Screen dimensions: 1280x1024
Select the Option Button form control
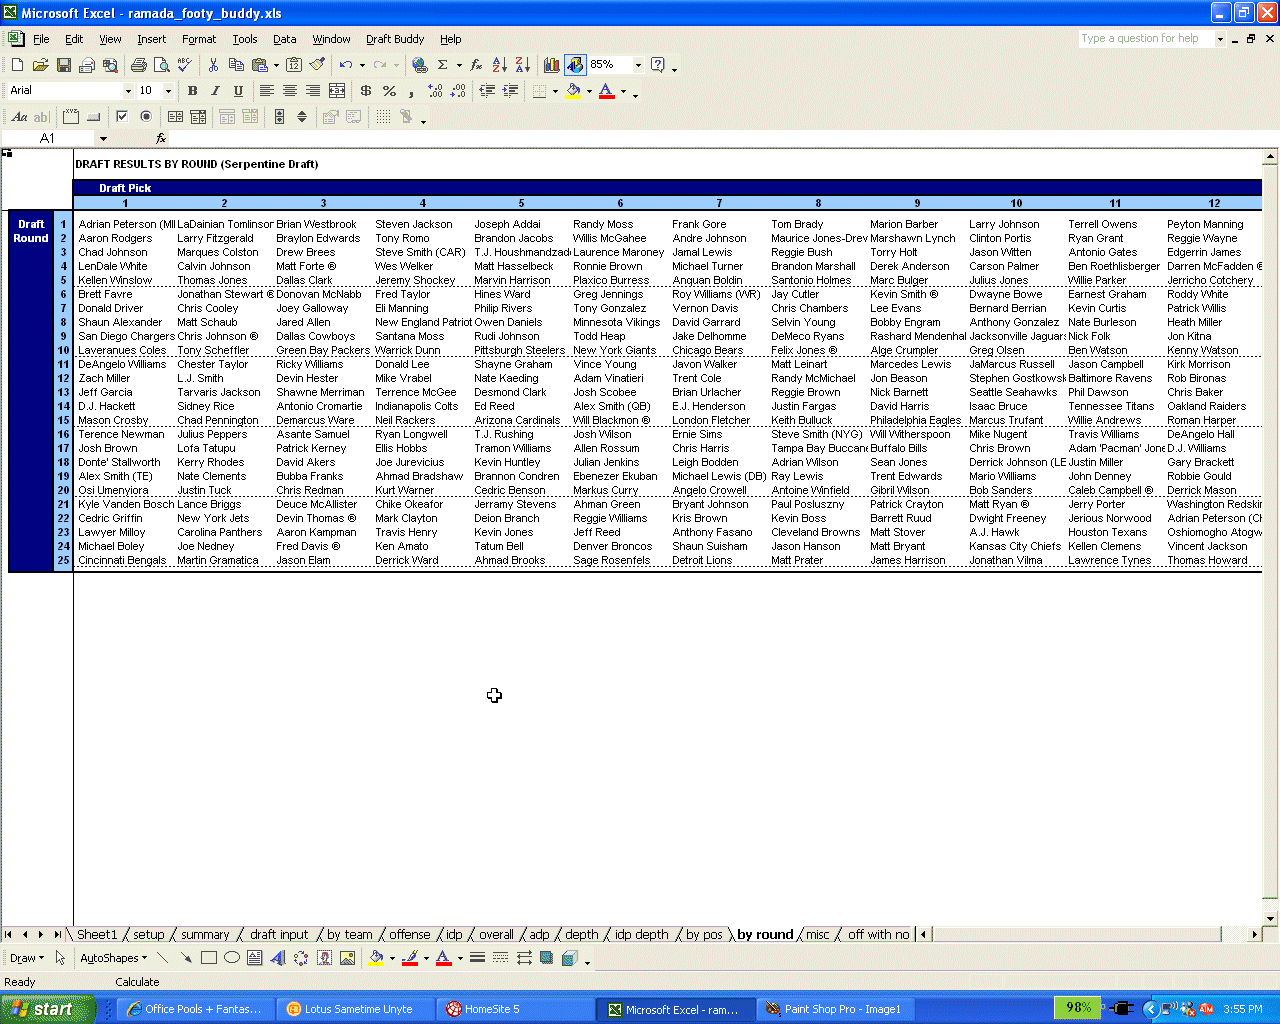[146, 117]
